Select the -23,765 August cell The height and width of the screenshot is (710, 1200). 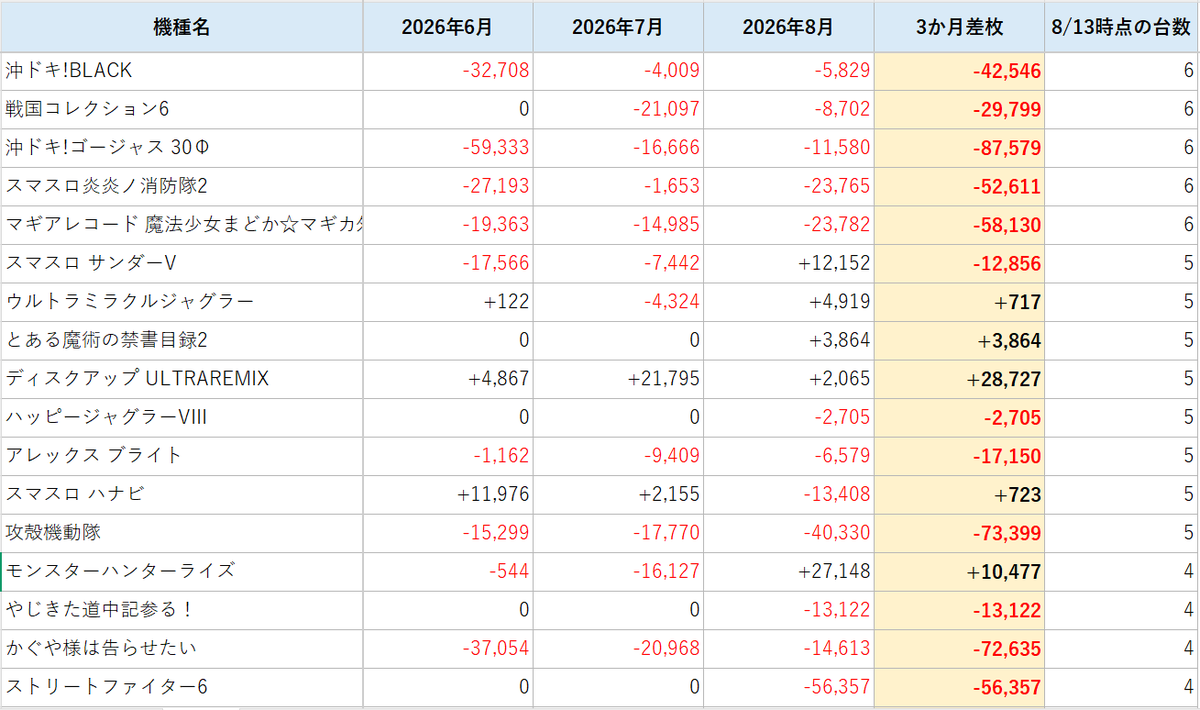[x=789, y=186]
